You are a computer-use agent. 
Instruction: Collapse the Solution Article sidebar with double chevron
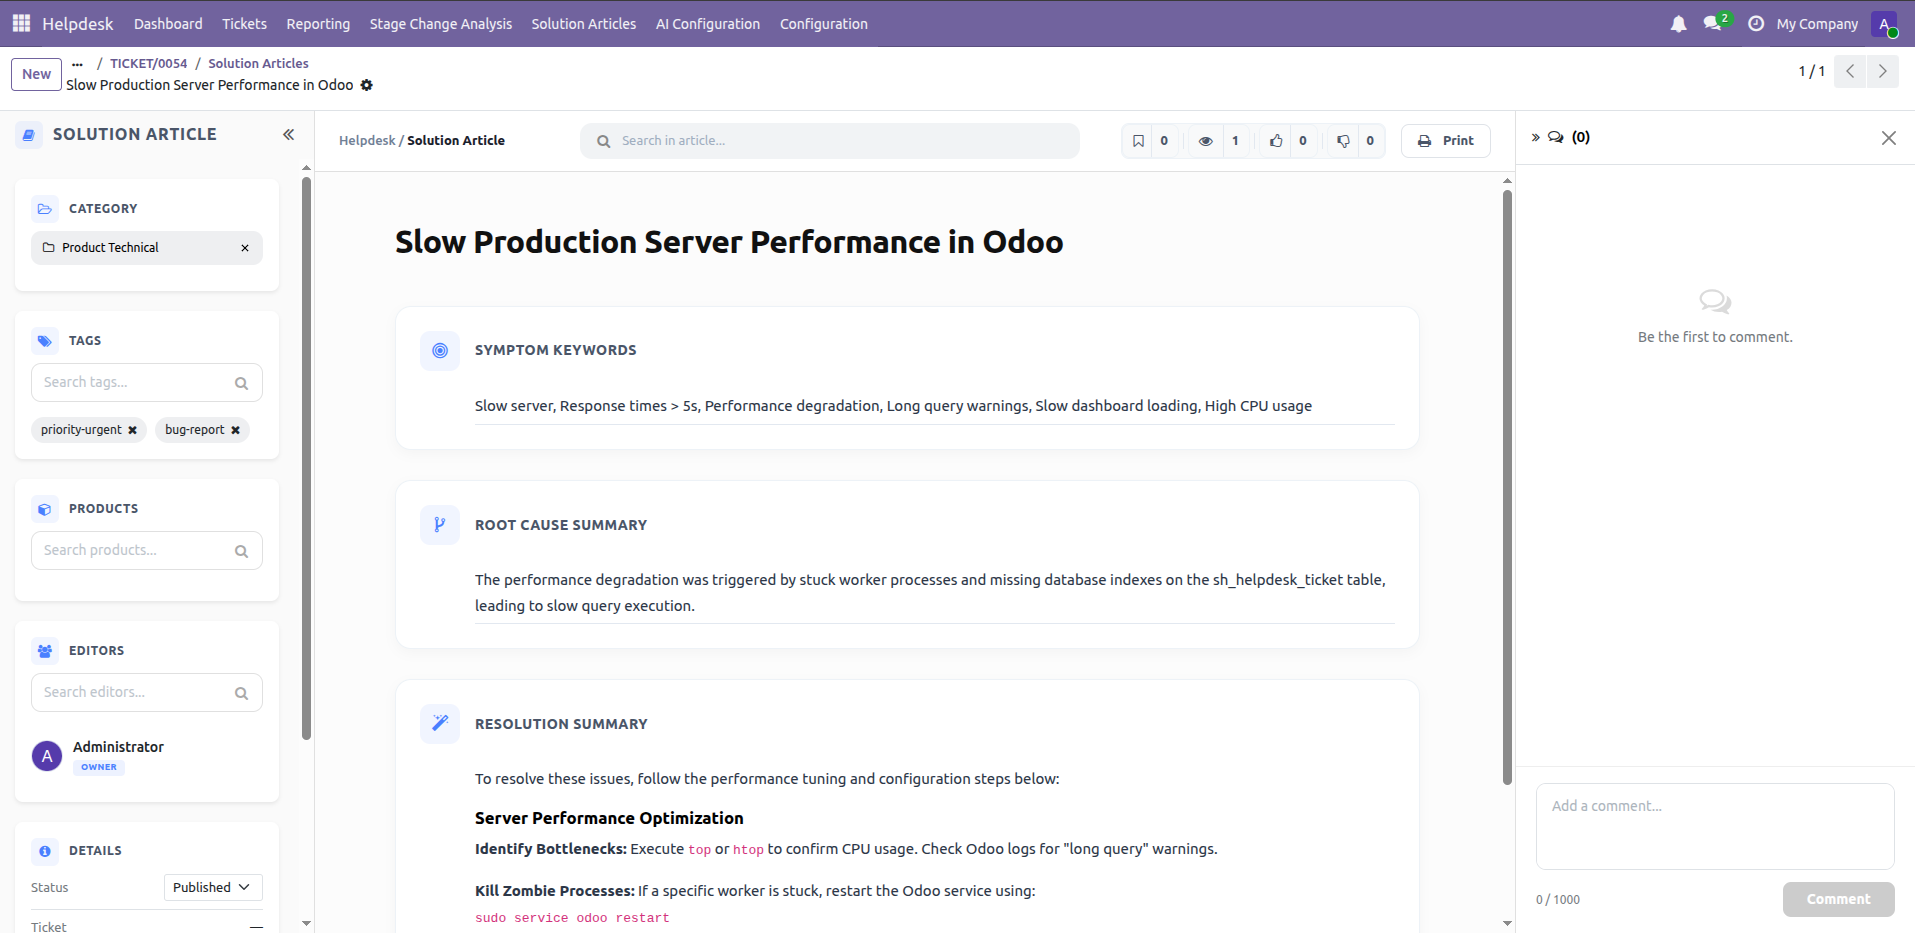288,134
